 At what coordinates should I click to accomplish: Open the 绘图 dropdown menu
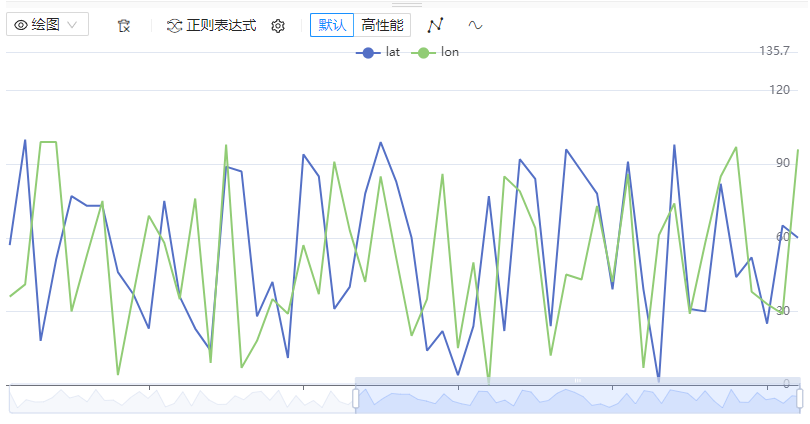tap(47, 25)
